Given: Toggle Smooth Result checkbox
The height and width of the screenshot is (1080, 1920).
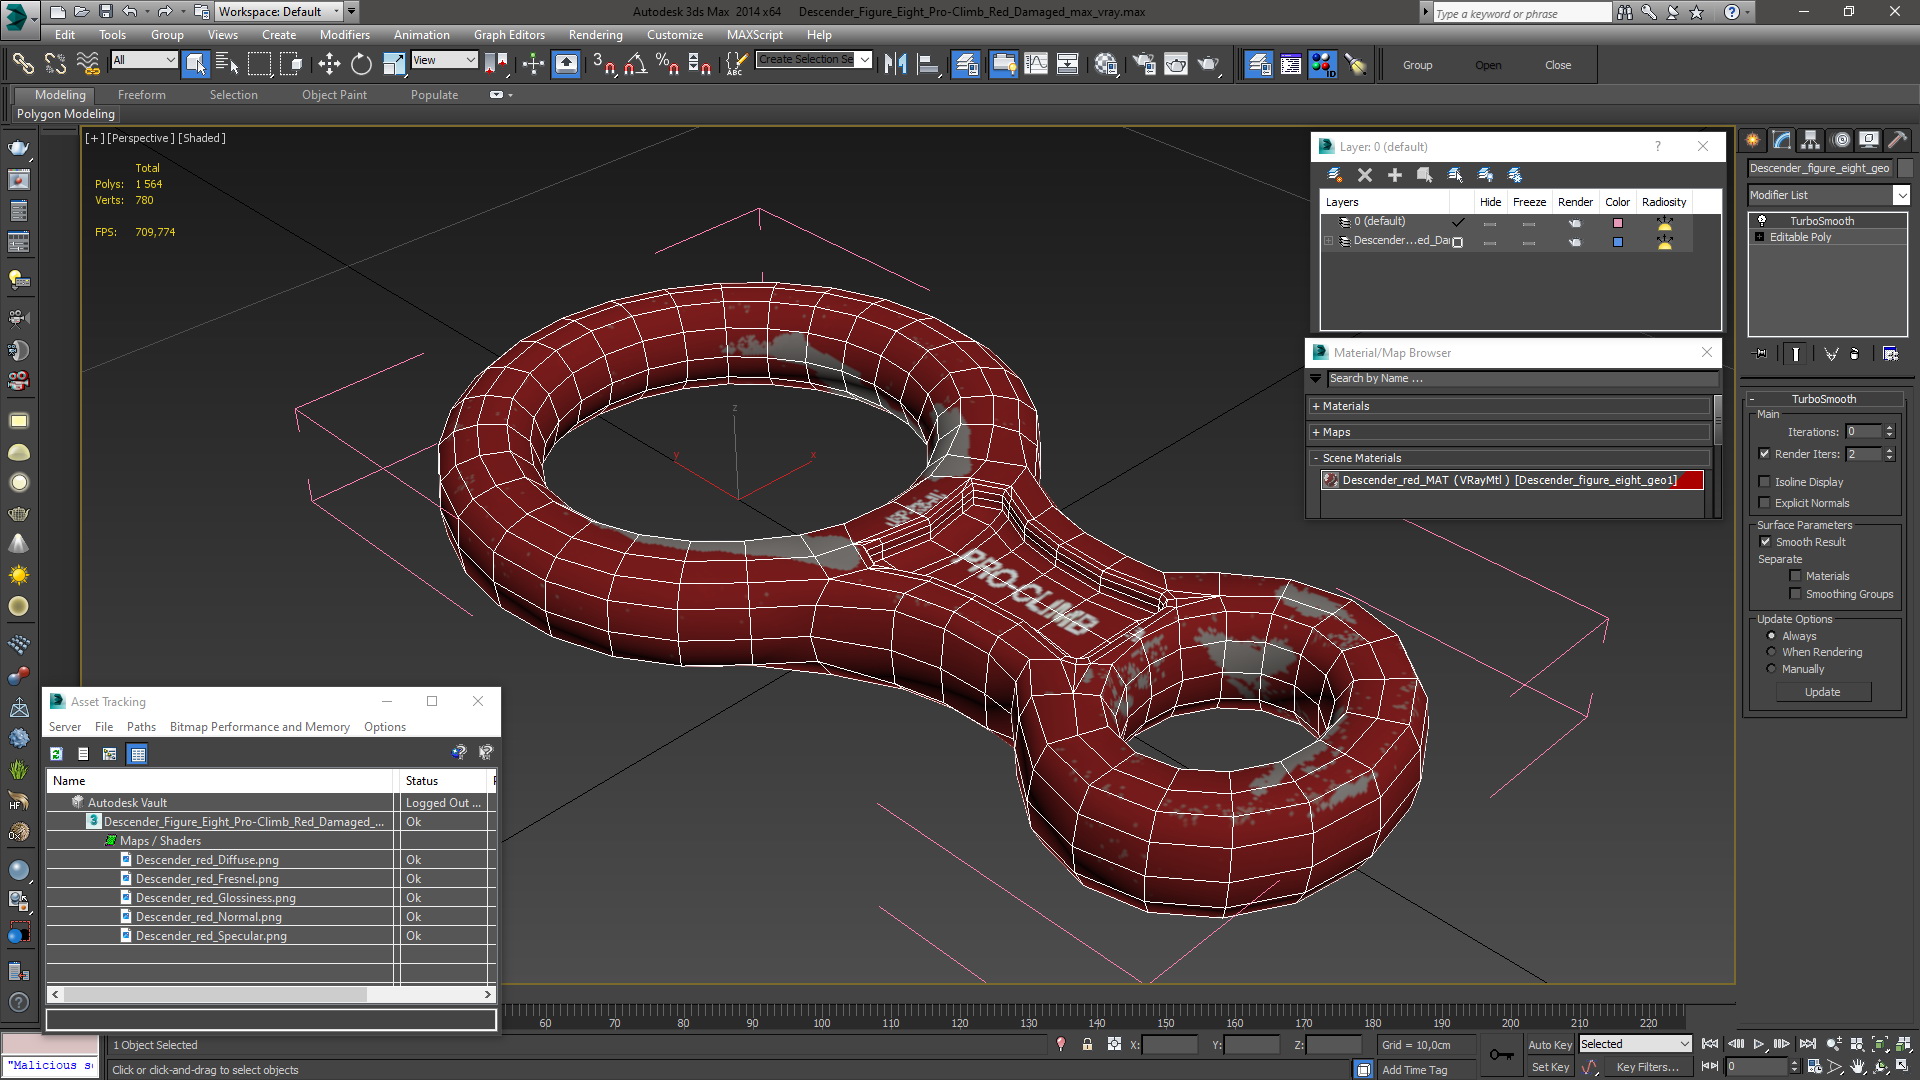Looking at the screenshot, I should click(x=1765, y=541).
